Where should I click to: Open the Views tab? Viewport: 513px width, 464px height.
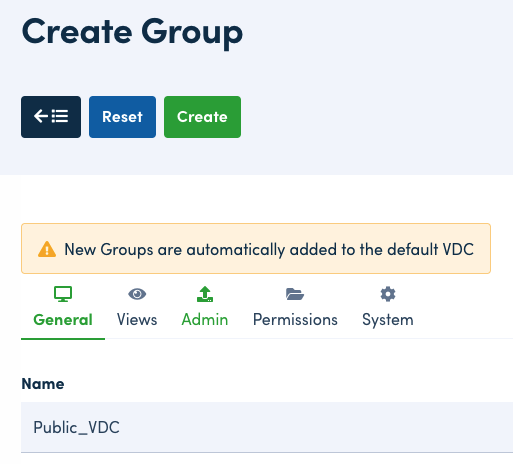point(137,320)
